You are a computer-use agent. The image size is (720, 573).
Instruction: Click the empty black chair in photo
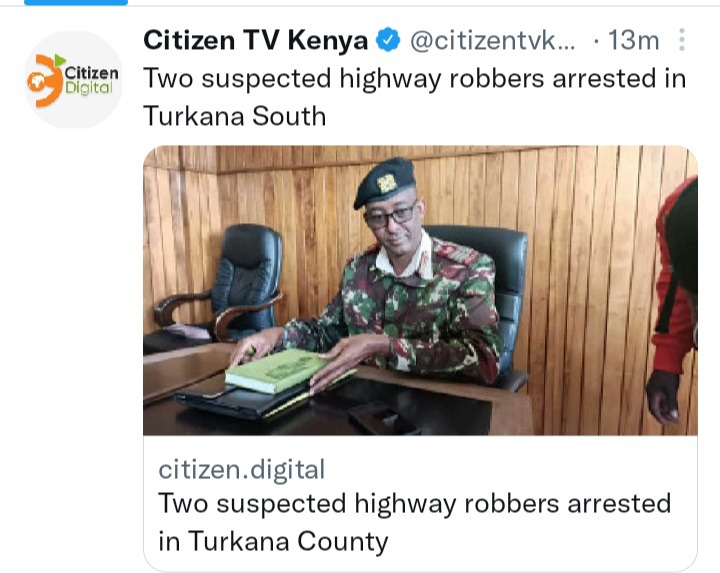[223, 282]
